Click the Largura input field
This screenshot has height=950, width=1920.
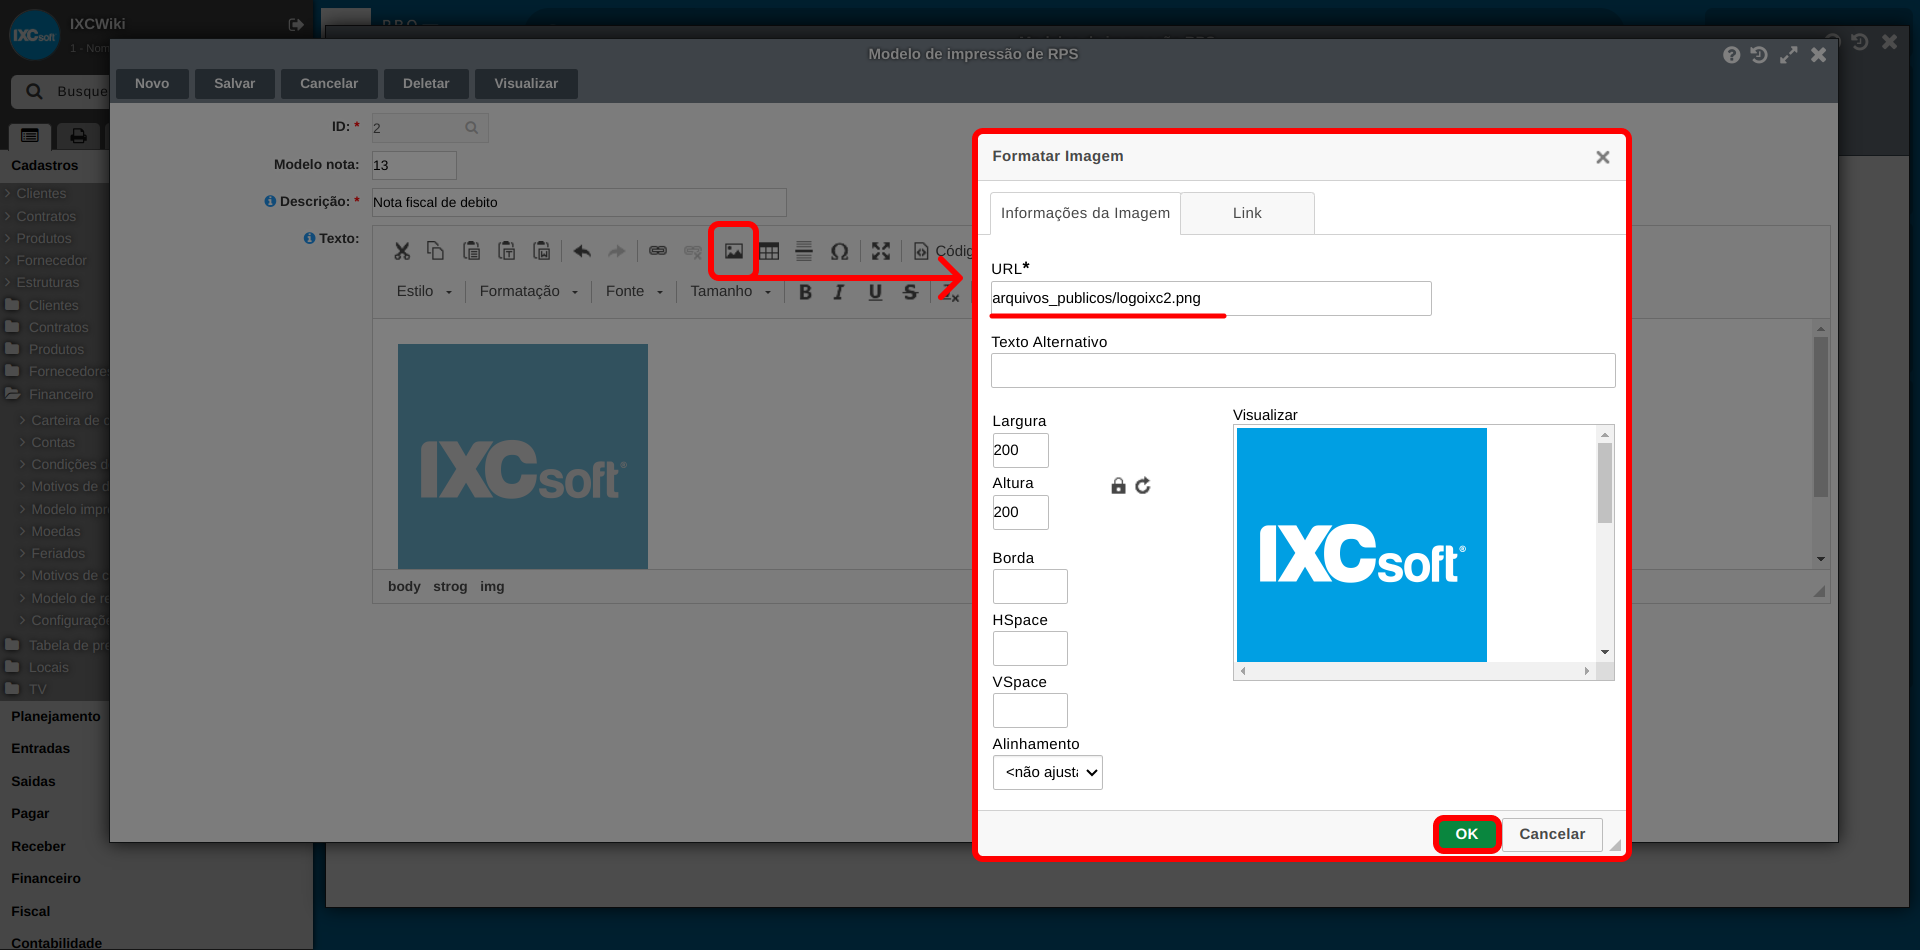tap(1021, 450)
